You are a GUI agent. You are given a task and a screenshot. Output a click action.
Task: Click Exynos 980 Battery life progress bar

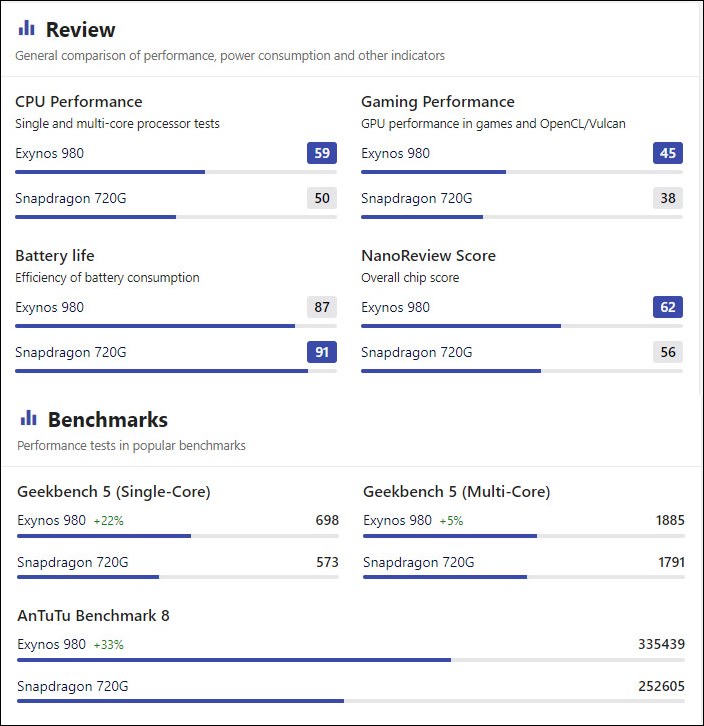coord(176,326)
